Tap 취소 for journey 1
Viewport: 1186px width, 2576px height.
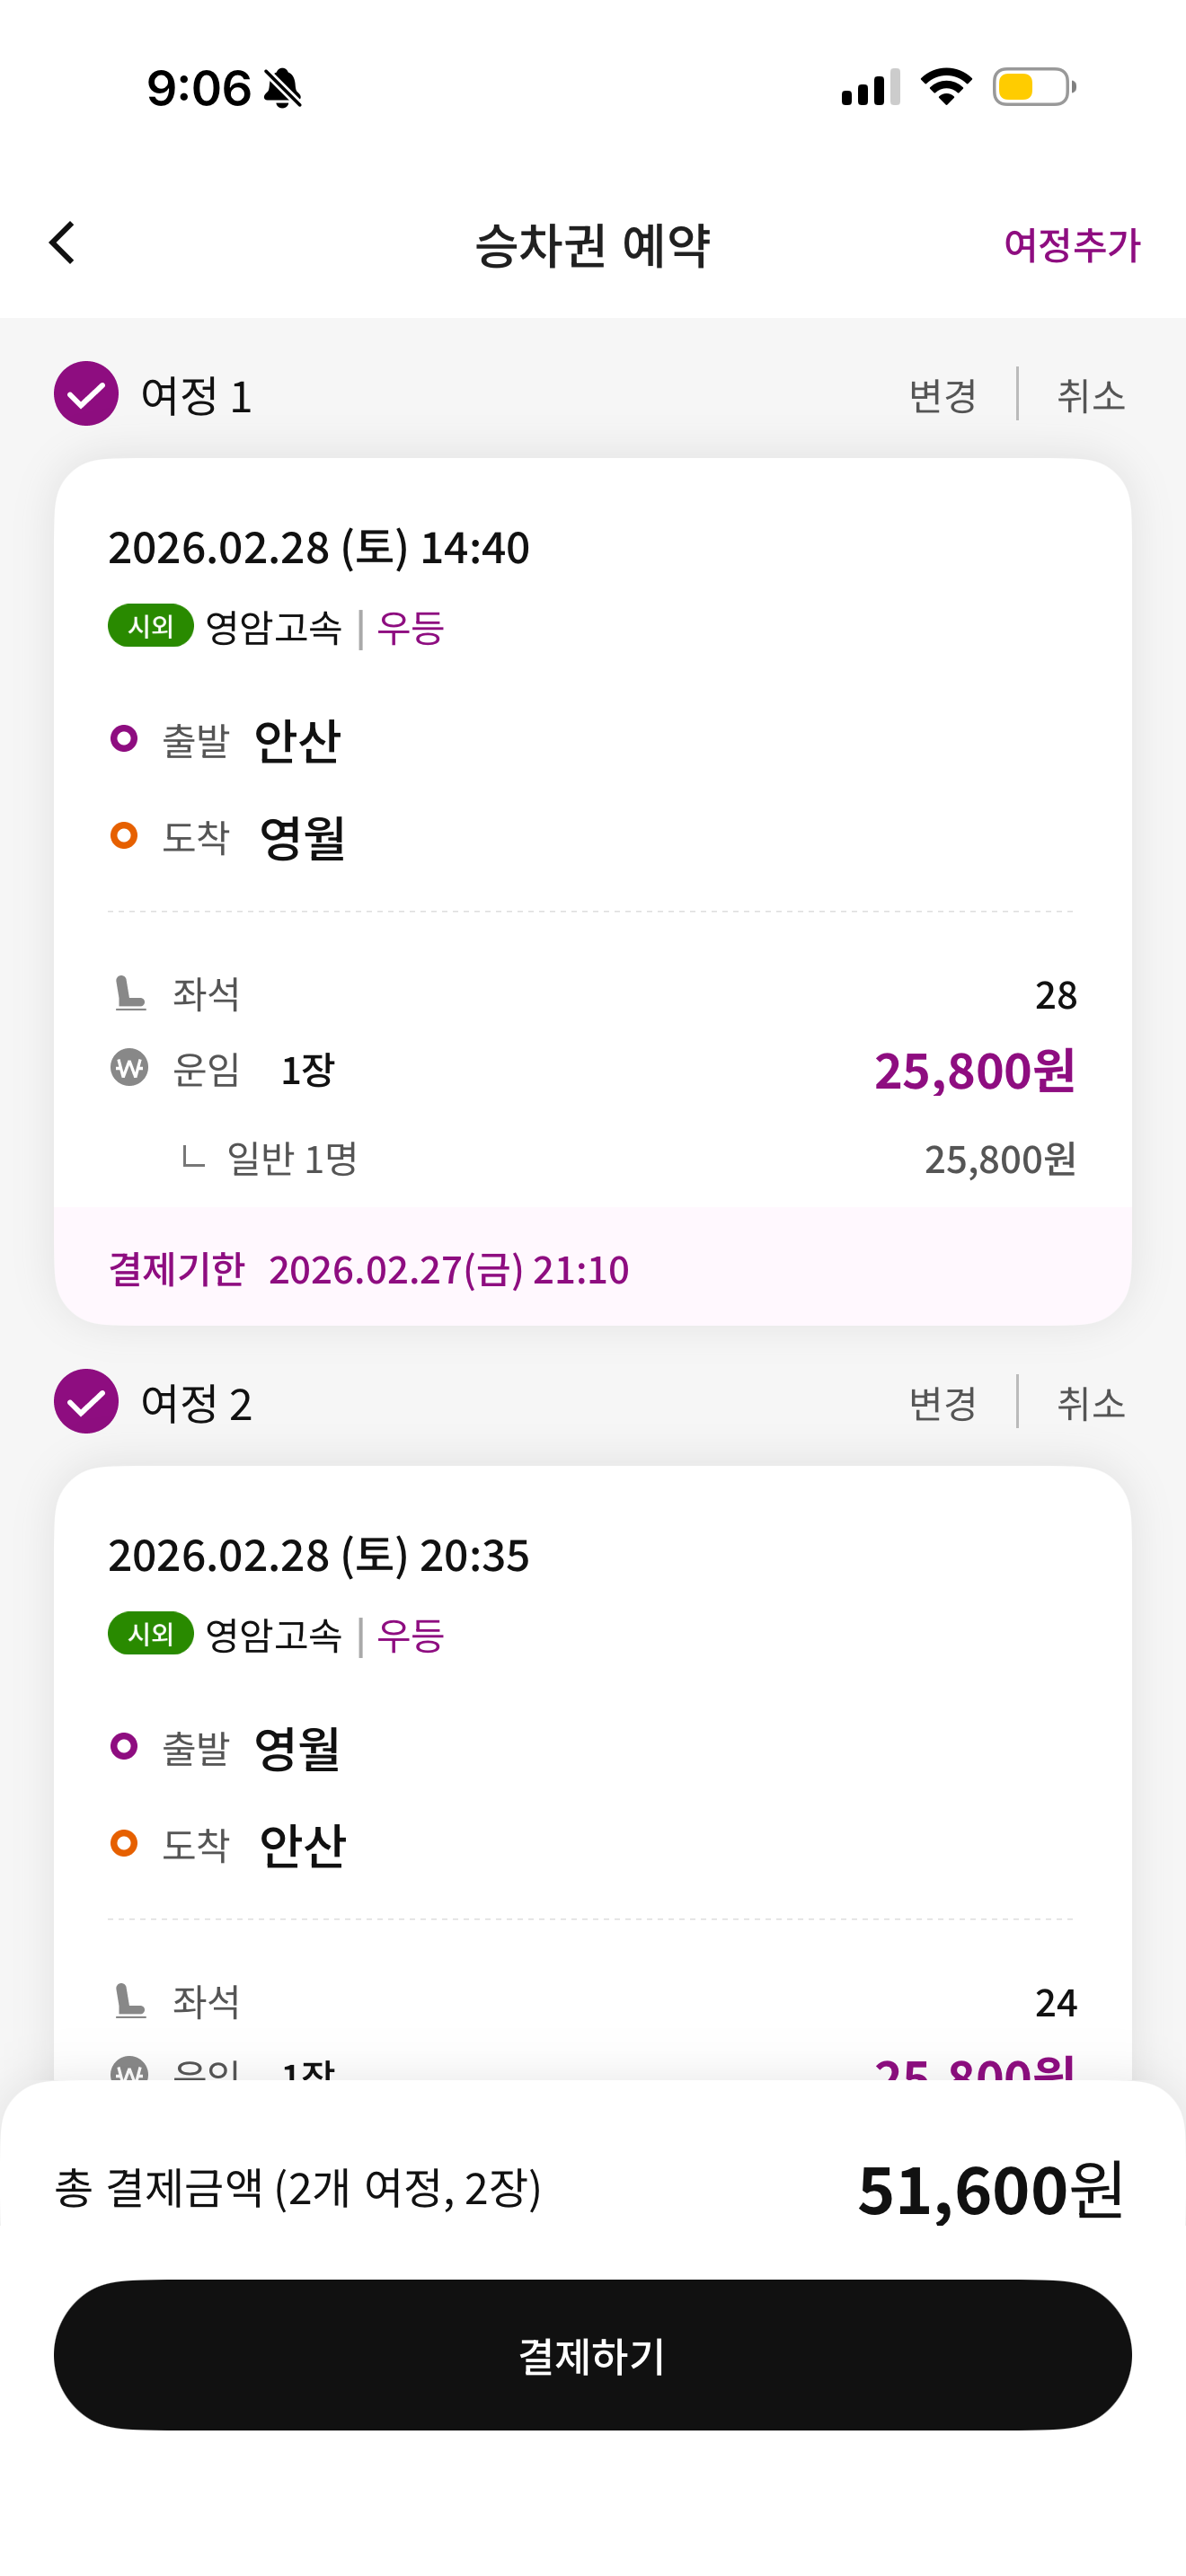click(1090, 396)
